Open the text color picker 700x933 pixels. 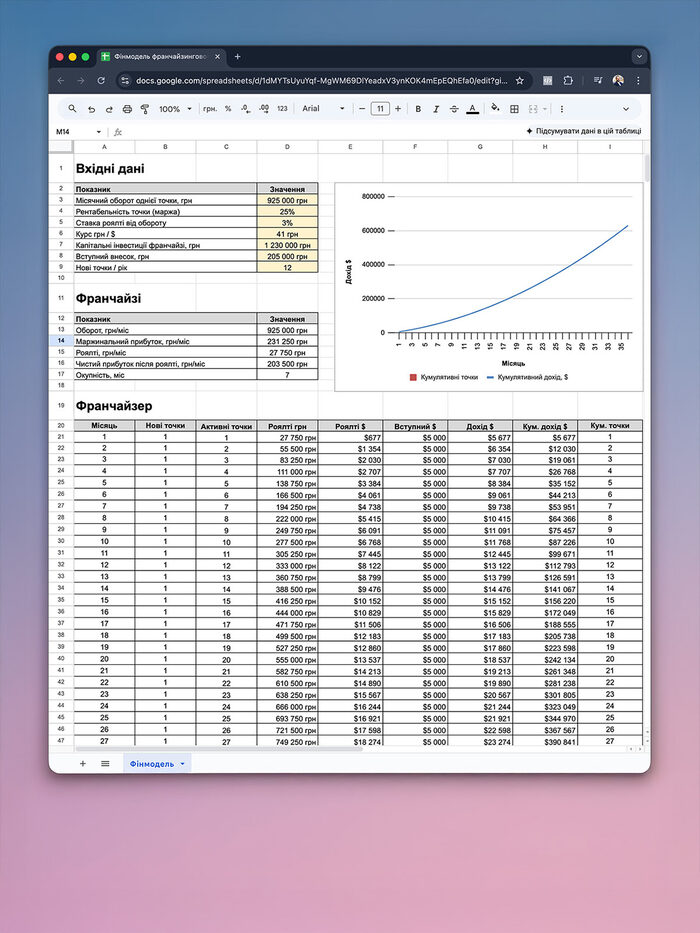coord(472,109)
